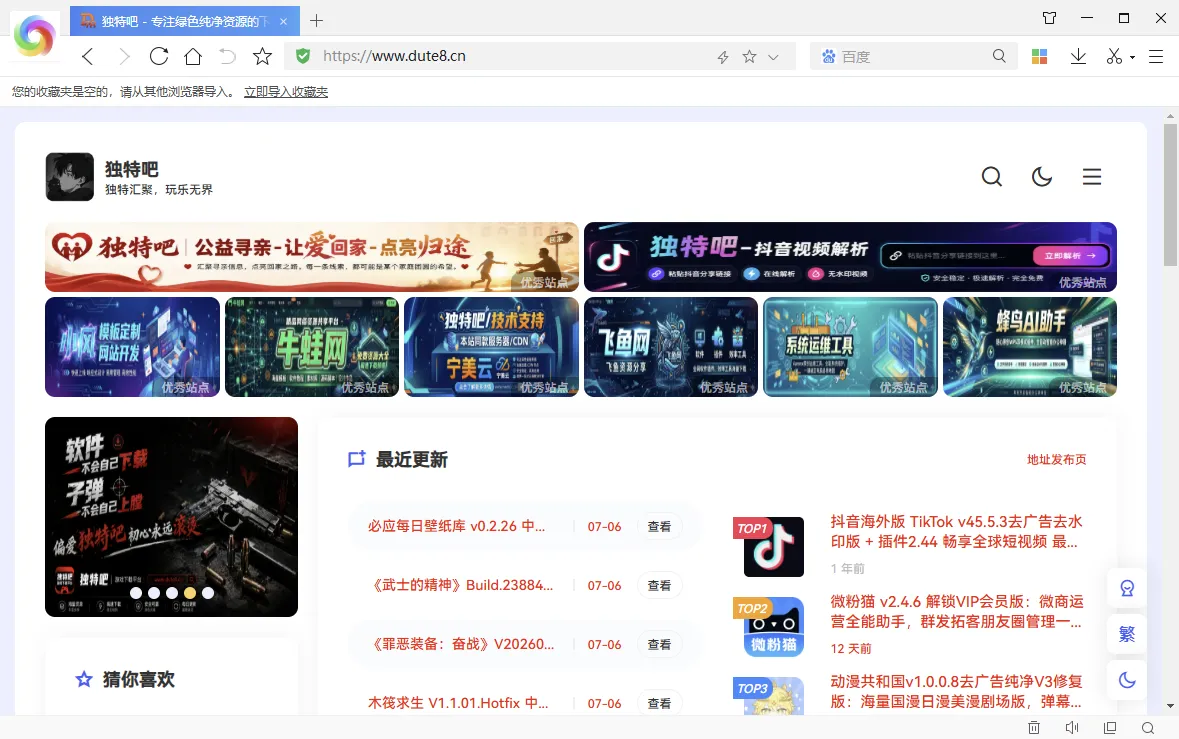This screenshot has width=1179, height=739.
Task: Open site search magnifier in header
Action: [x=992, y=177]
